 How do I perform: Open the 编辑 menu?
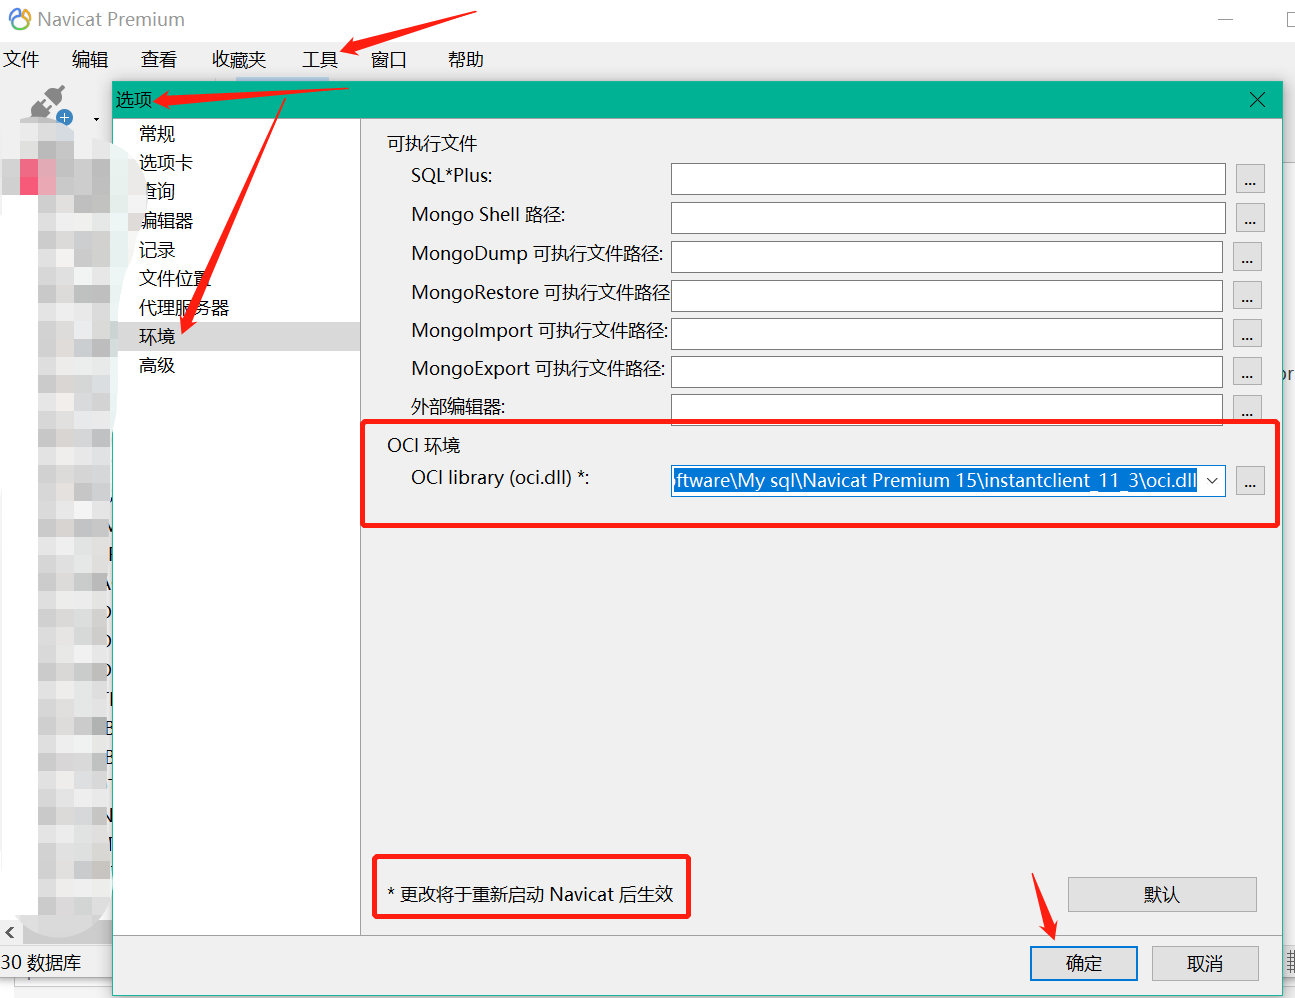pyautogui.click(x=90, y=60)
